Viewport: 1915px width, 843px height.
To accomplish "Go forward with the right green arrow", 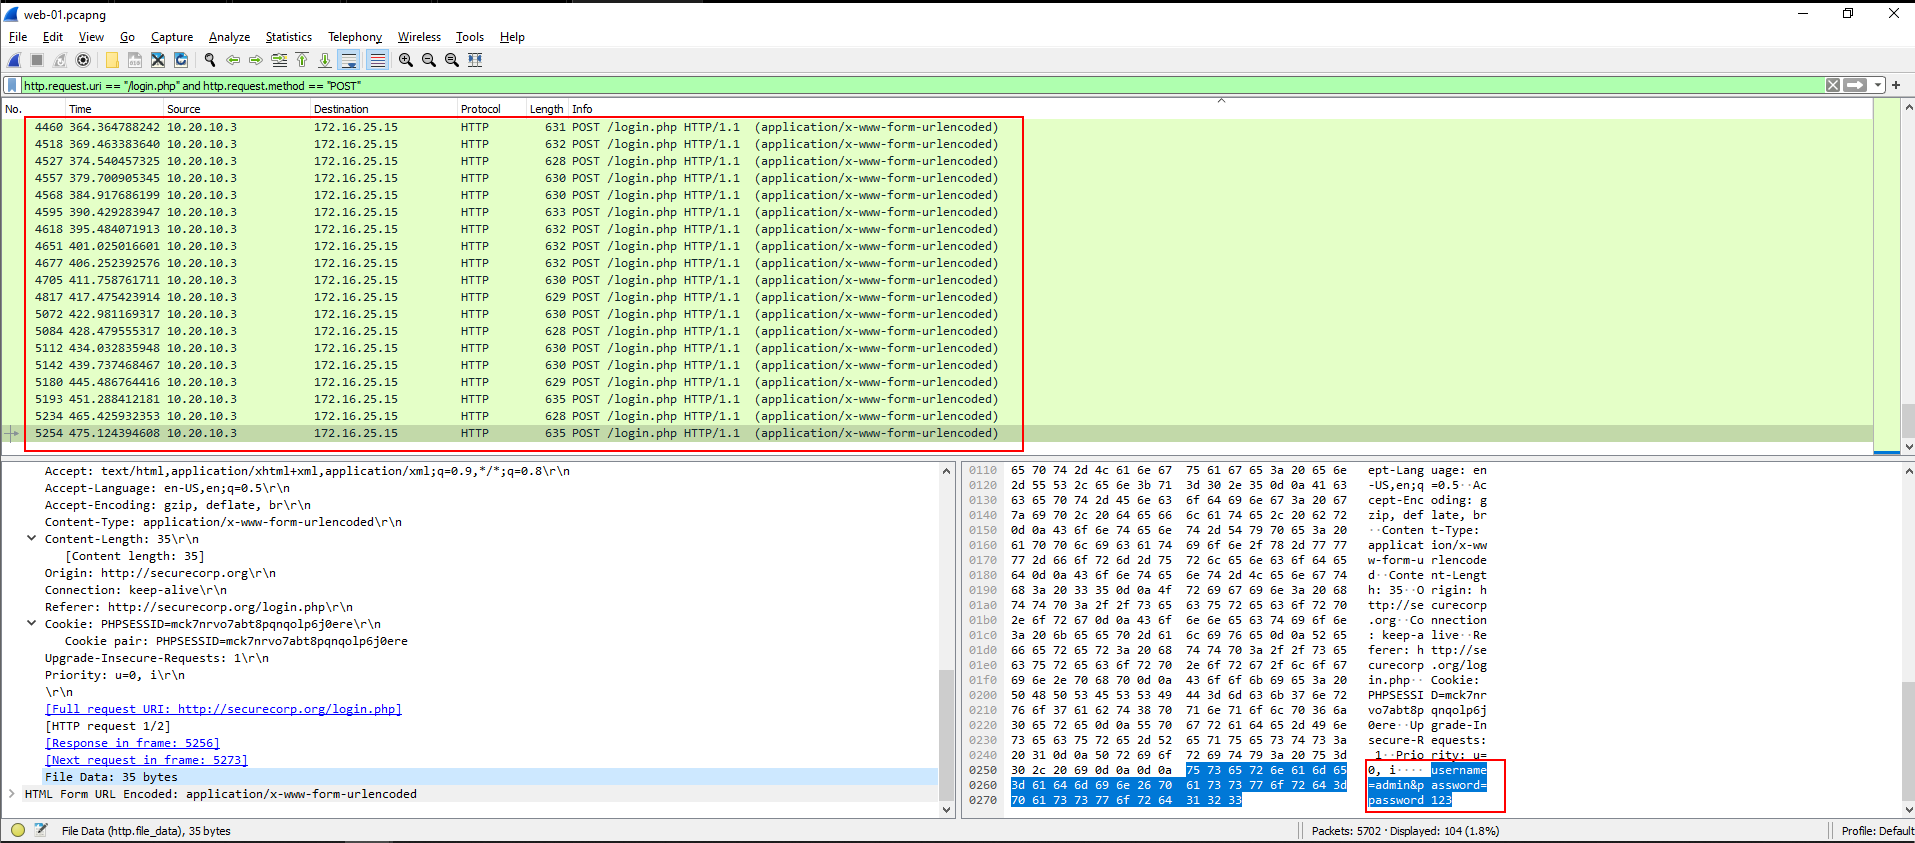I will click(256, 60).
